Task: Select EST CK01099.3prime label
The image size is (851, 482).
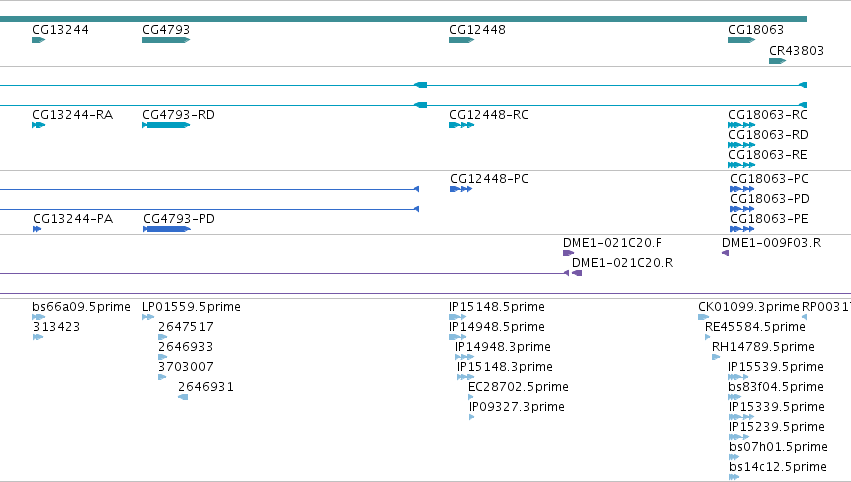Action: pos(749,307)
